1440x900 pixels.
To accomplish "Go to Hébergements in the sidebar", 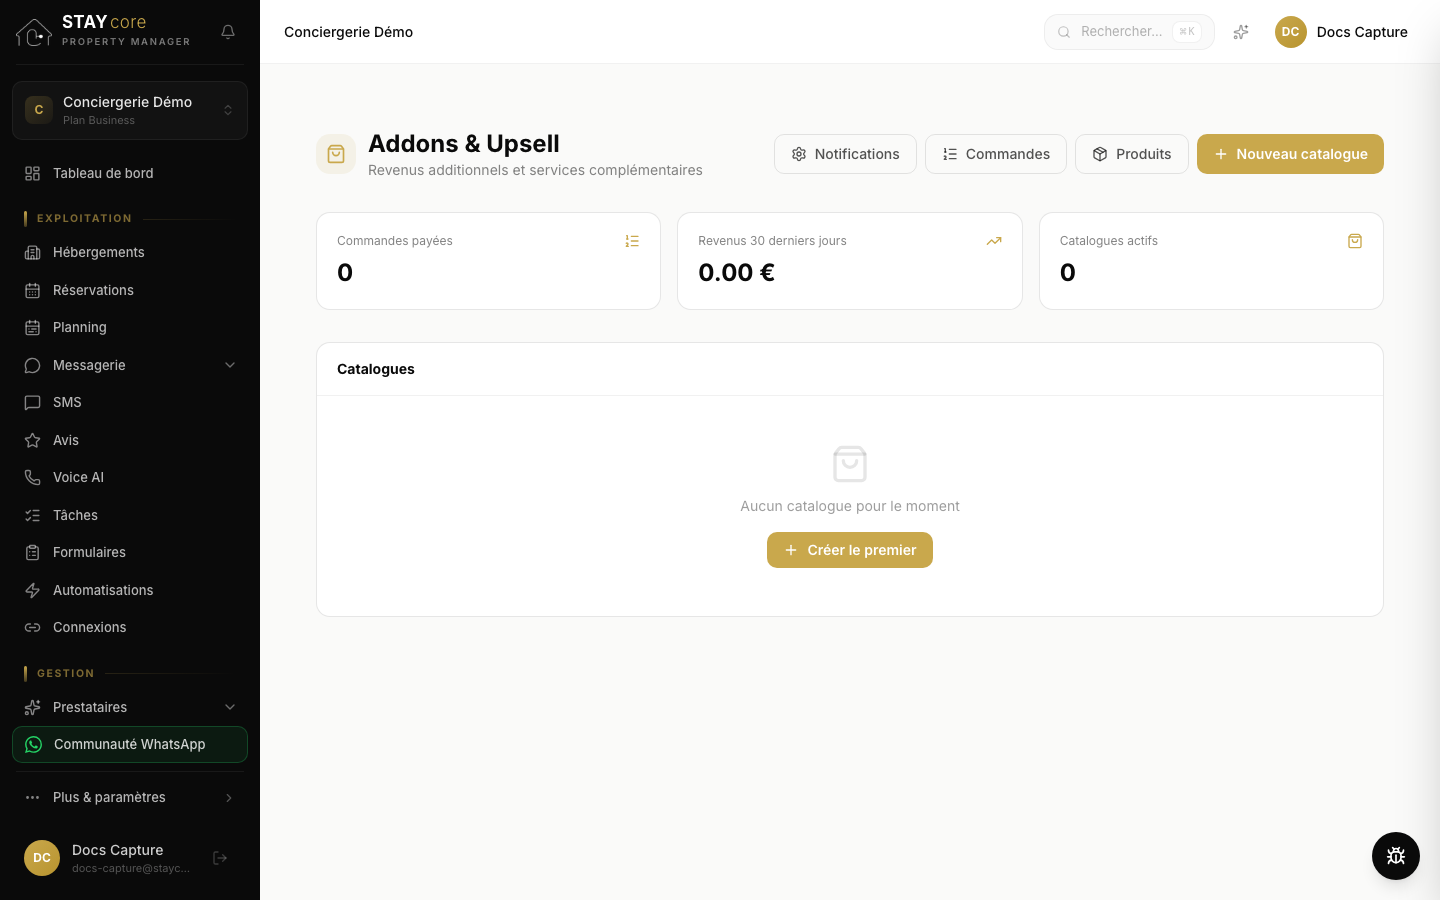I will click(130, 252).
